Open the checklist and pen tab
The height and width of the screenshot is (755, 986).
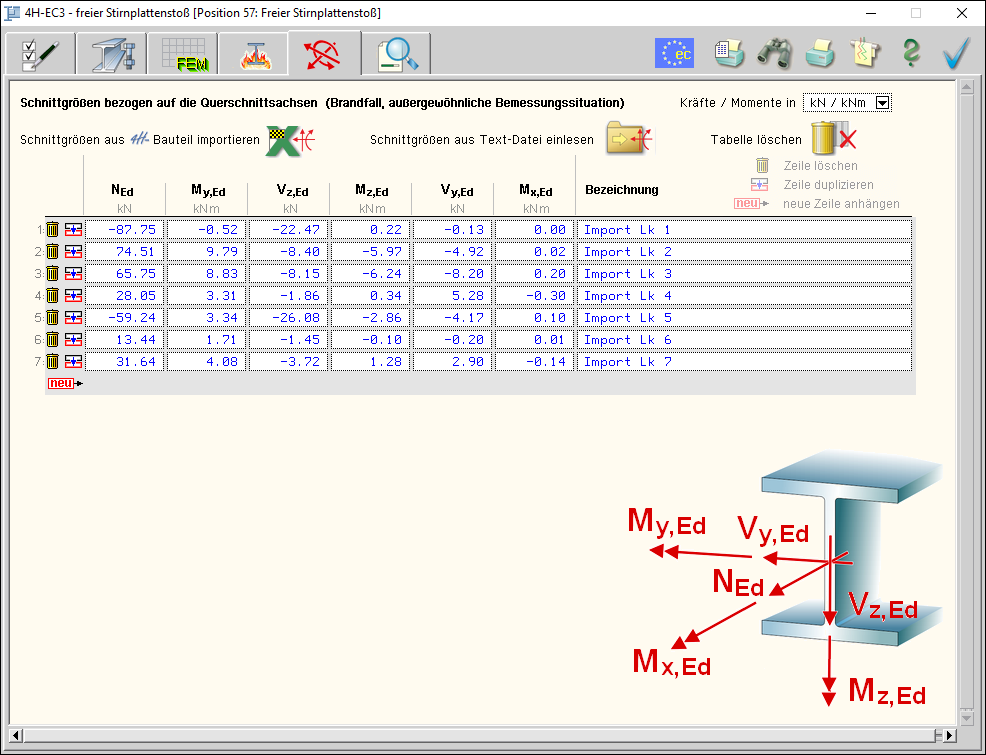[40, 54]
